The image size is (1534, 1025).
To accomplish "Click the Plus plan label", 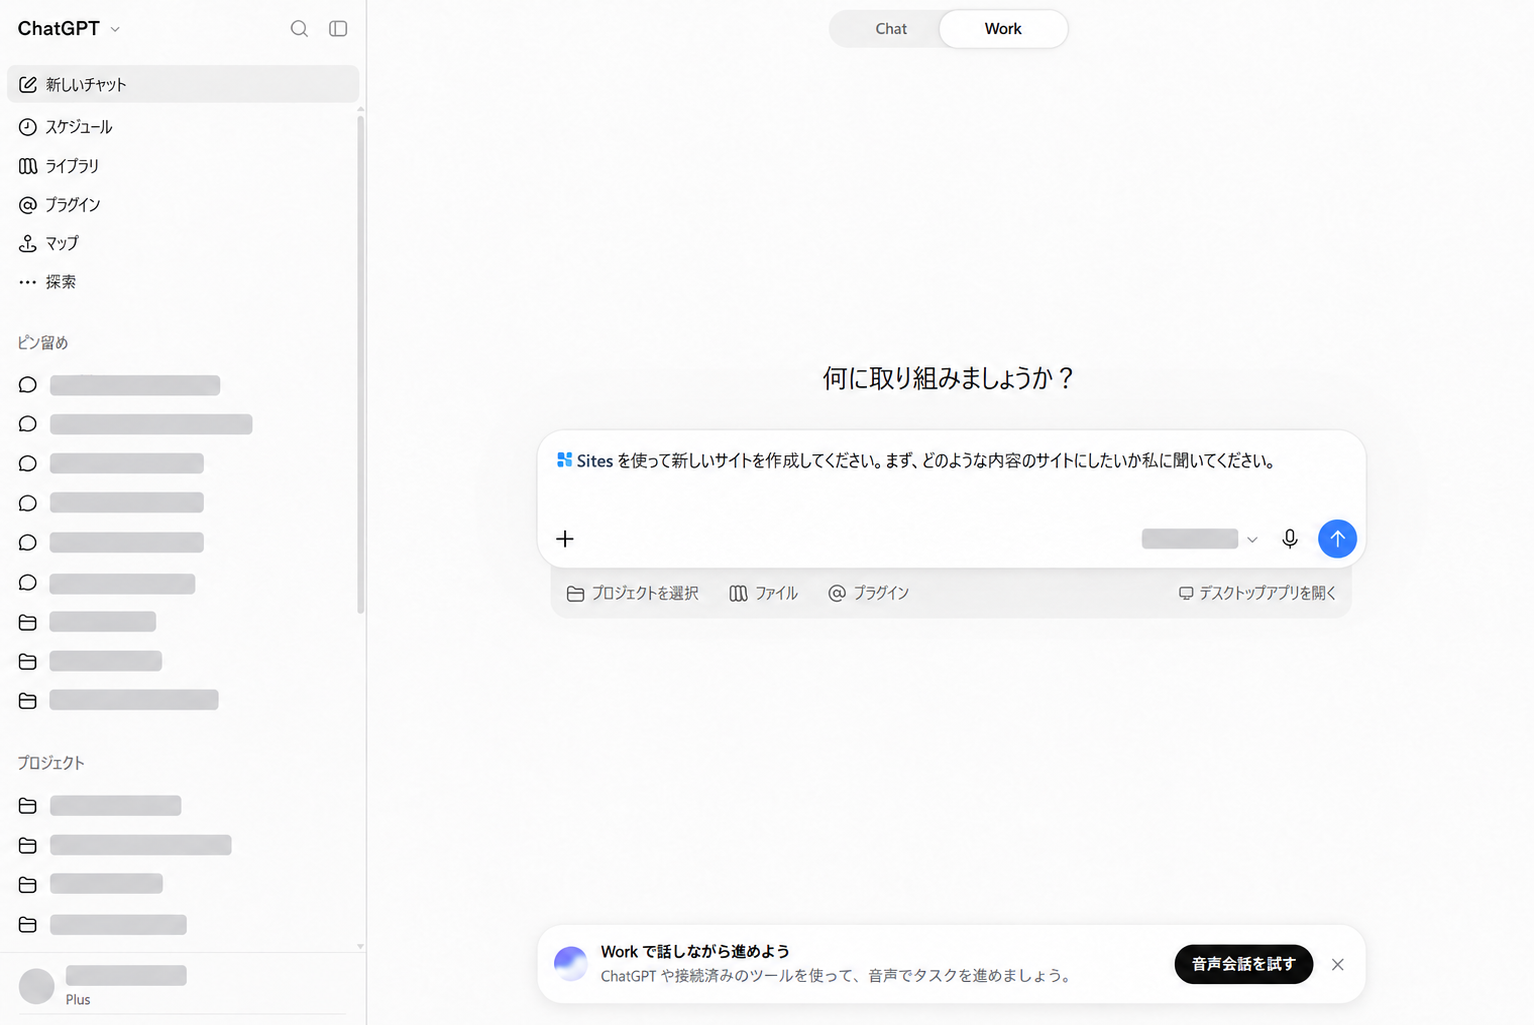I will coord(78,1000).
